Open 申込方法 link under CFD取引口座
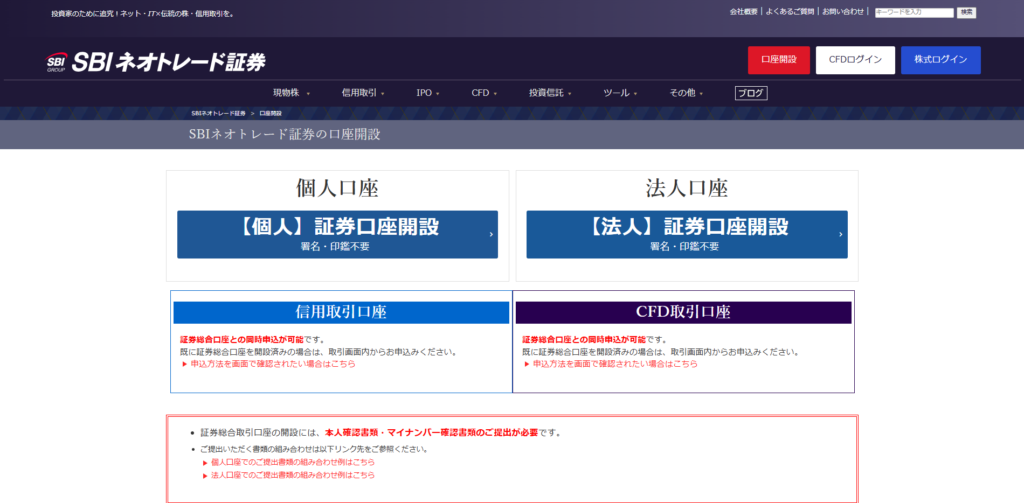The width and height of the screenshot is (1024, 503). tap(615, 364)
